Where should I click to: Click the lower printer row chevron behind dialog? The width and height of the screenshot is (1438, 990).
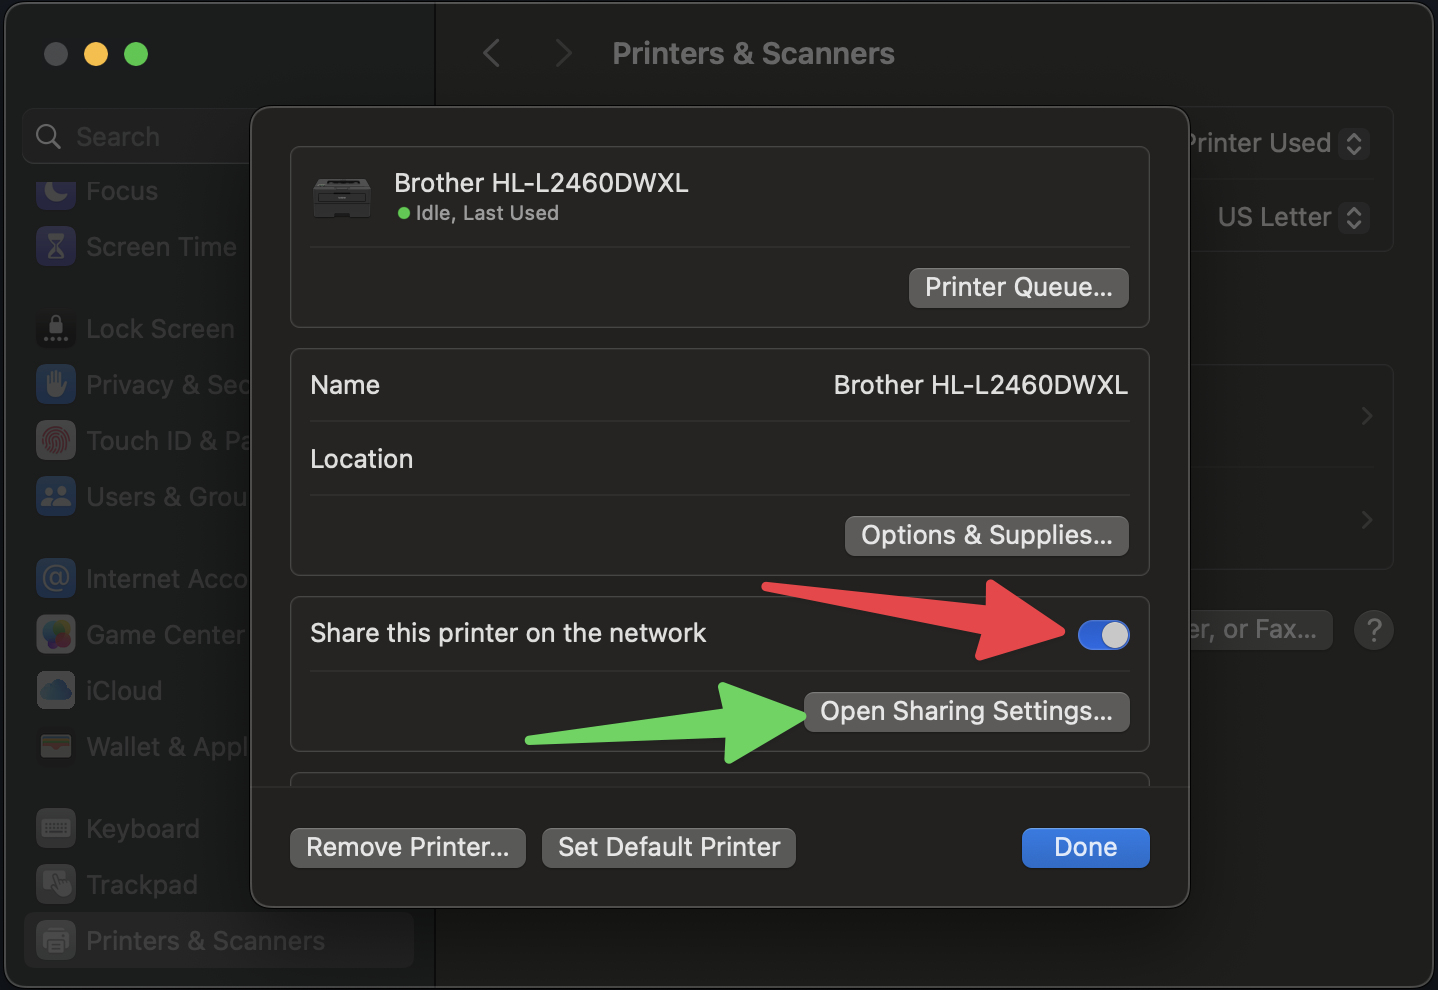coord(1367,520)
